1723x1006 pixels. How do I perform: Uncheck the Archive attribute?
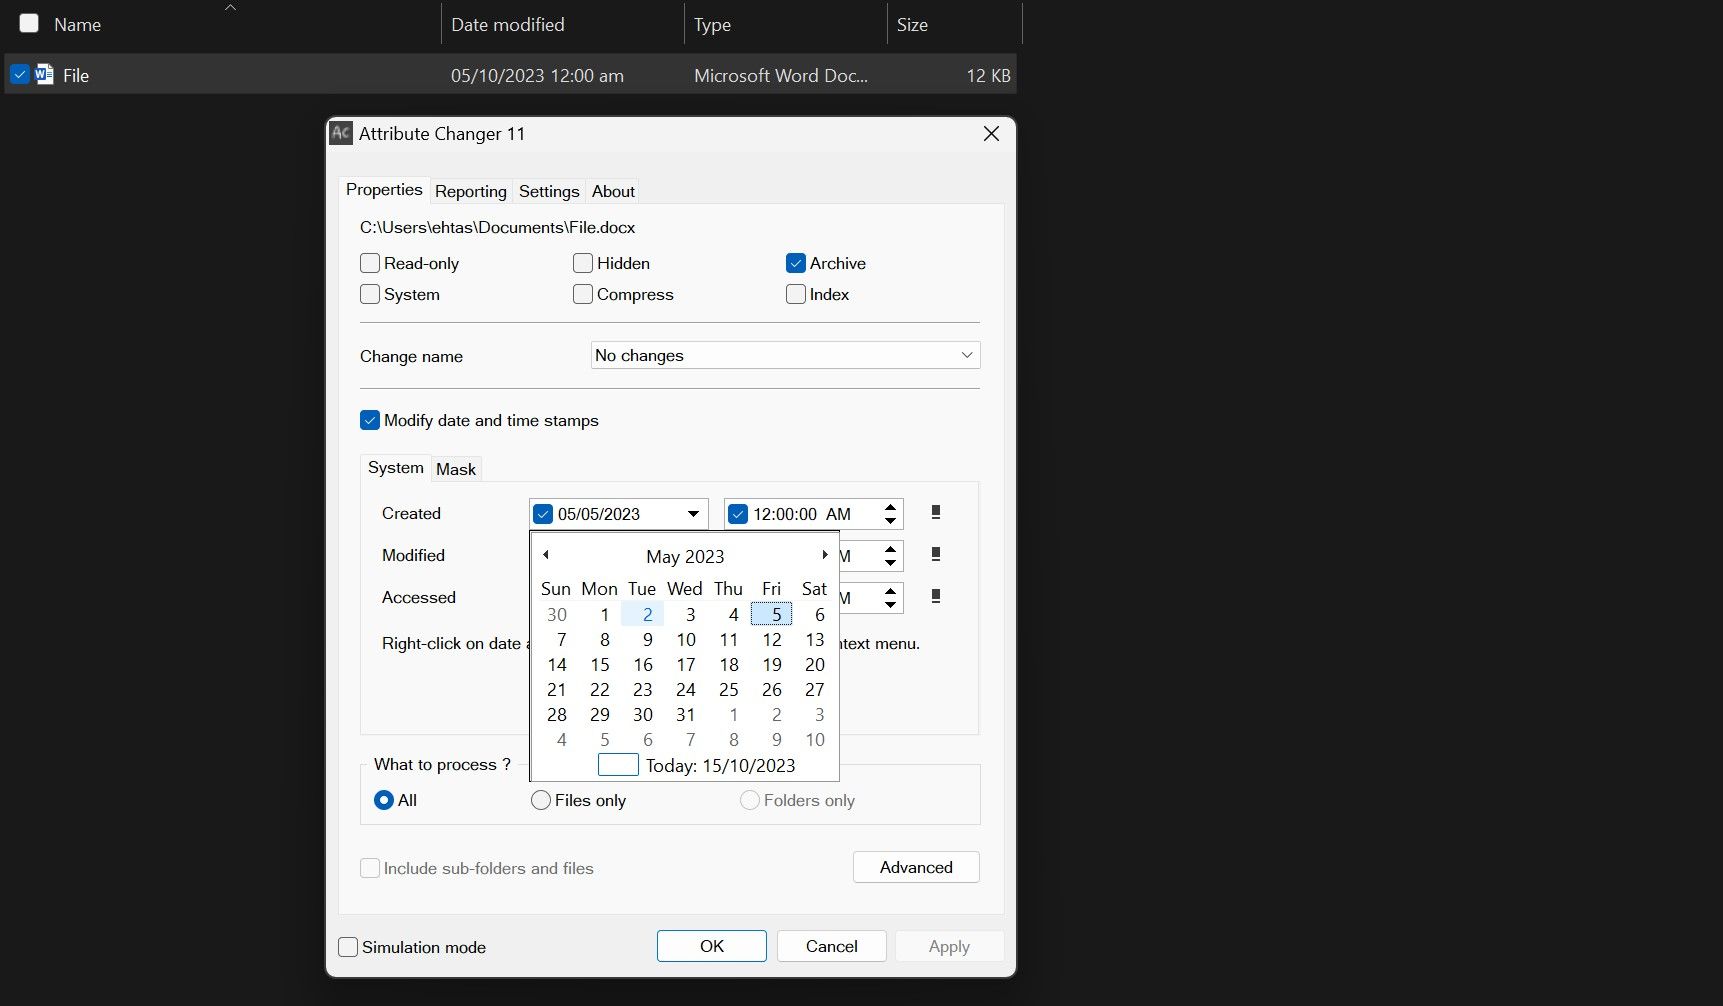point(796,264)
